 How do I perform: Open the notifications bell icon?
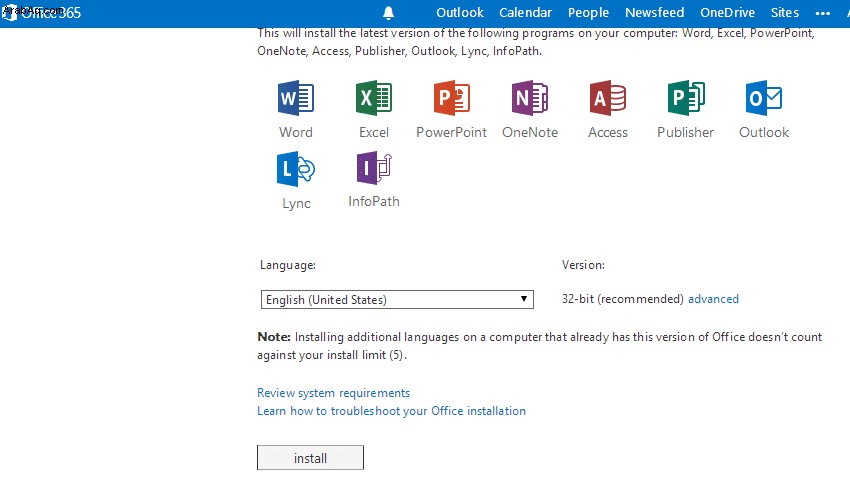(389, 12)
